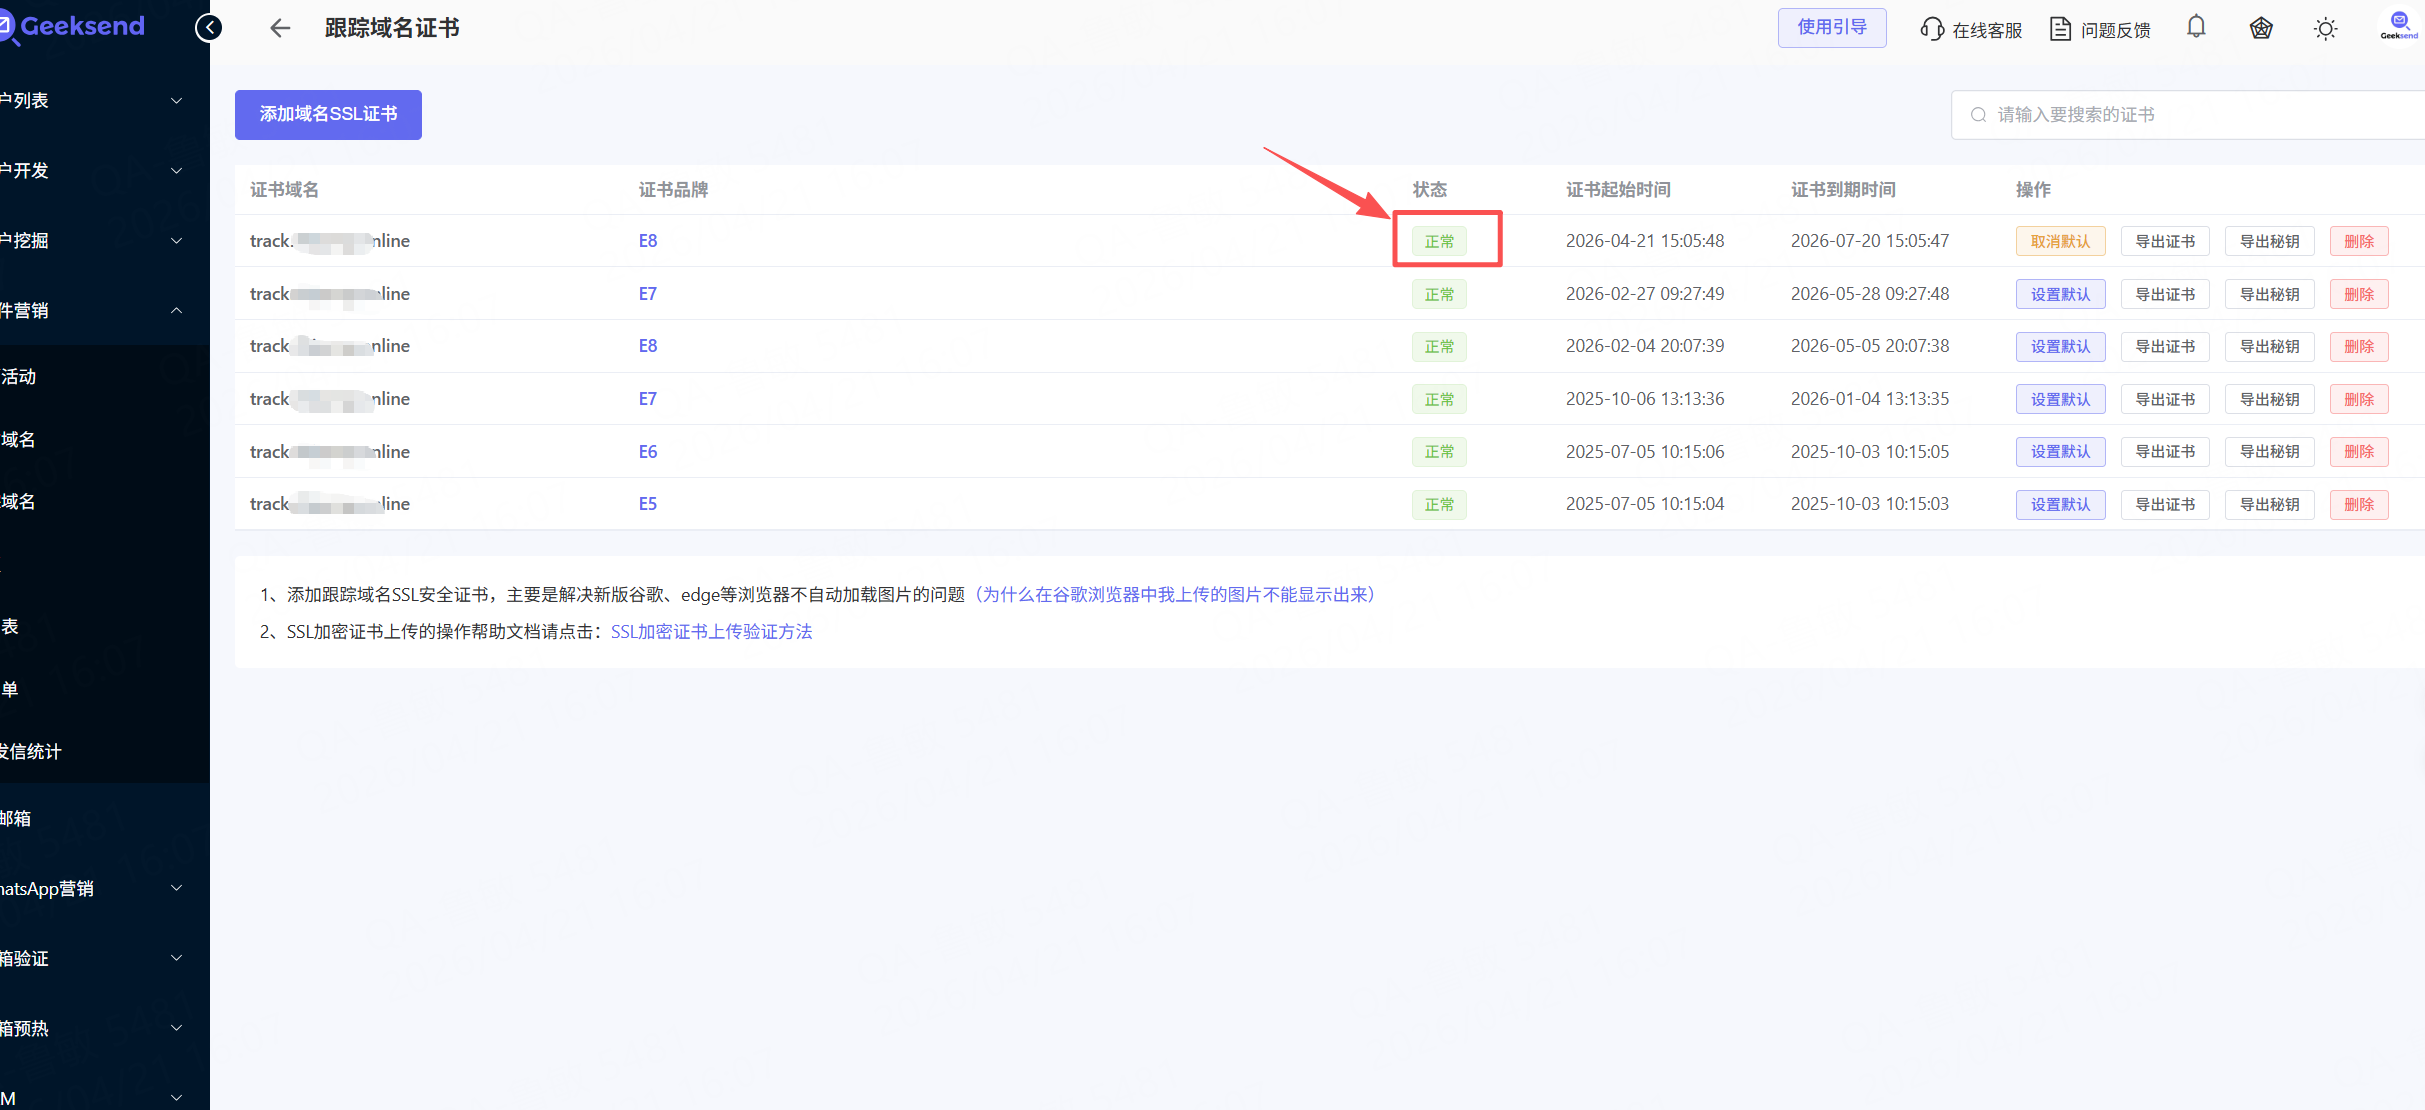2425x1110 pixels.
Task: Collapse the sidebar with the arrow icon
Action: 208,28
